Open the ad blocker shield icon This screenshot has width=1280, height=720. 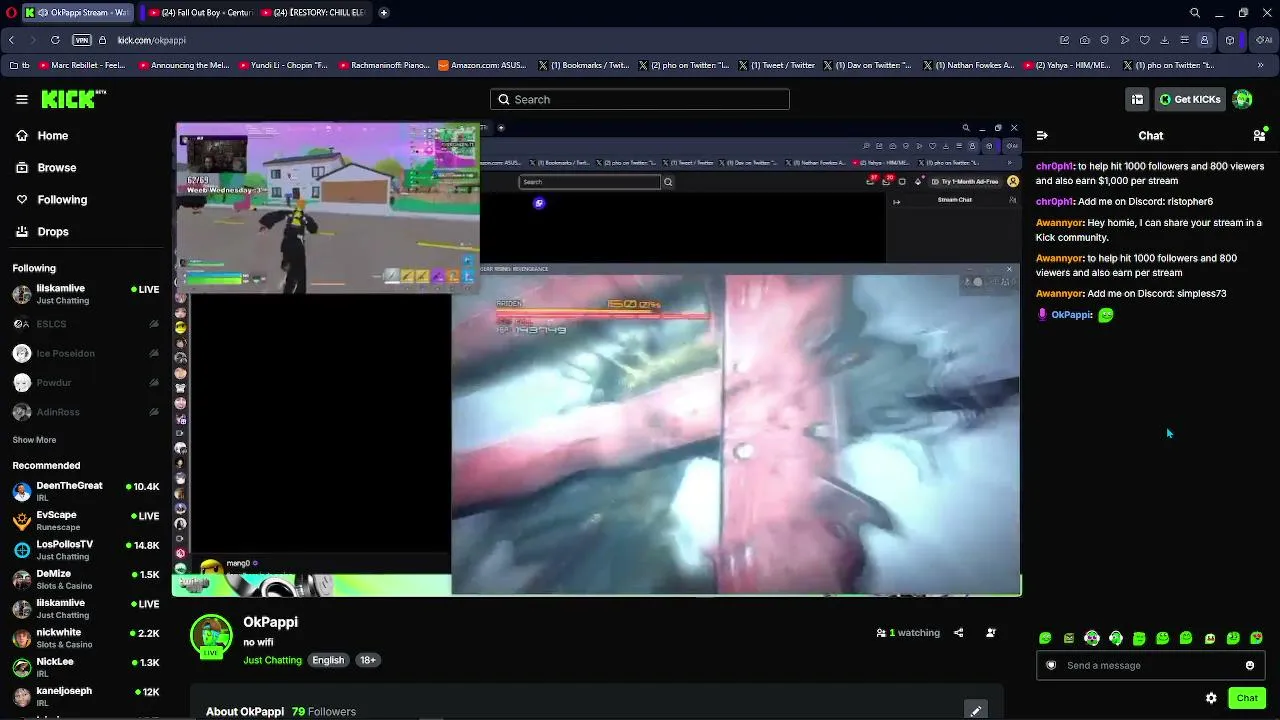tap(1105, 40)
